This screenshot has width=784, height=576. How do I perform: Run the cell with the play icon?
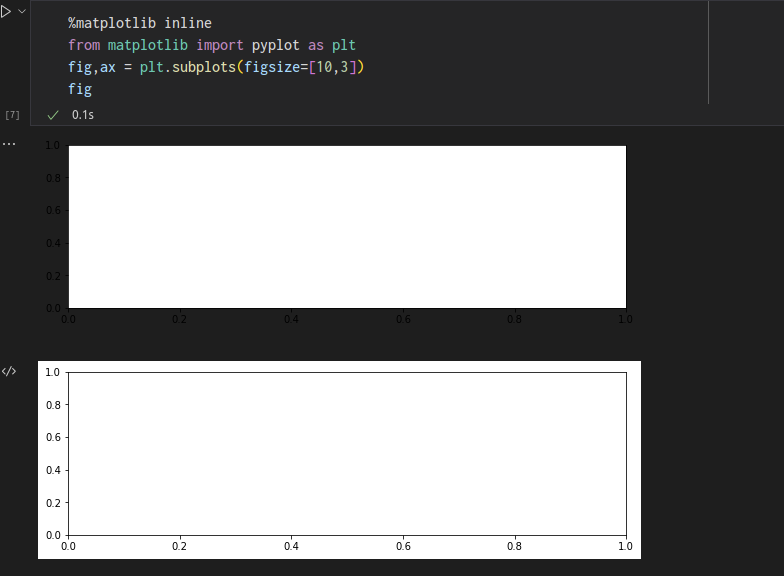pyautogui.click(x=6, y=12)
